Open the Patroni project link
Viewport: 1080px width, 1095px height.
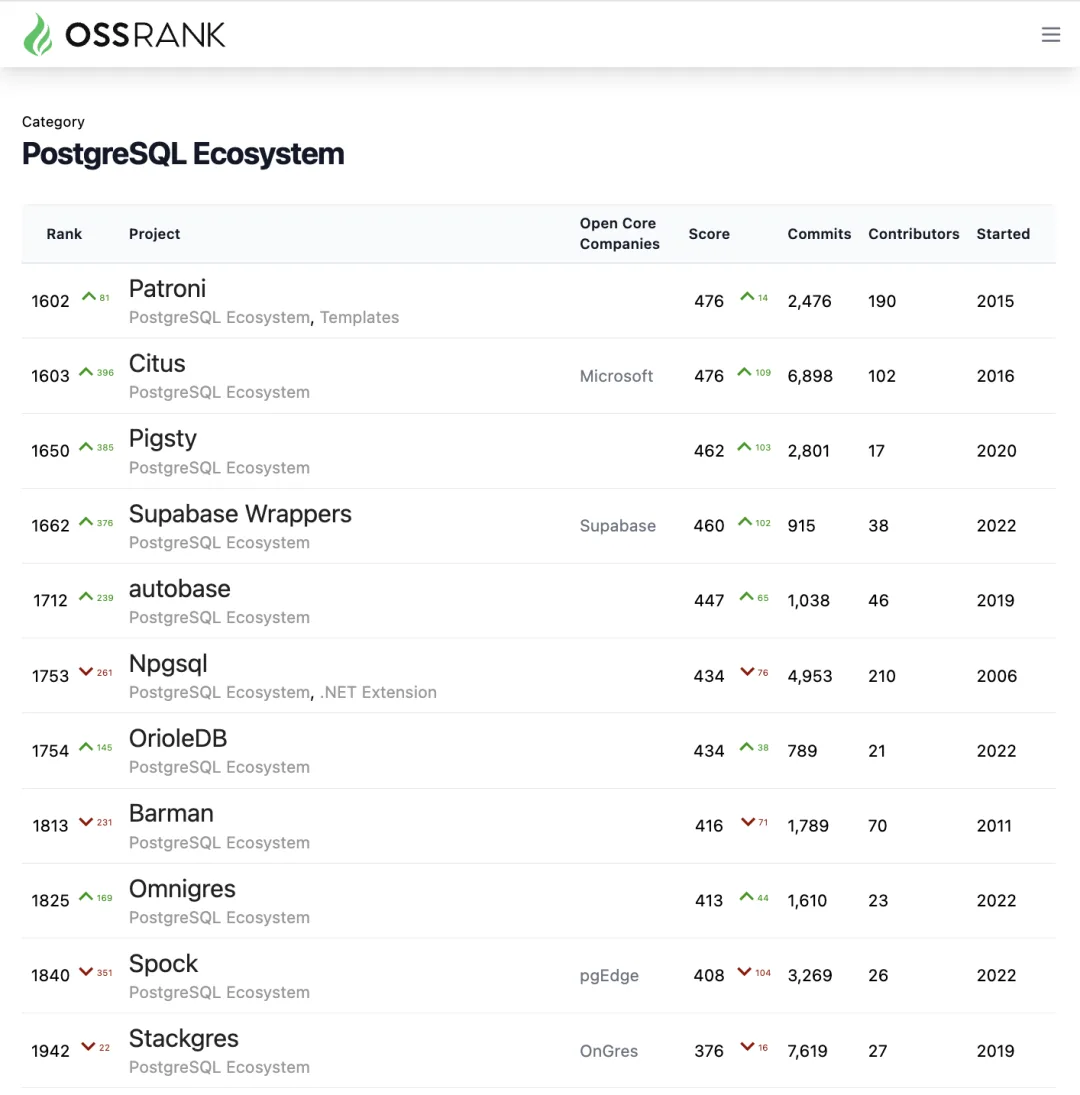click(168, 288)
